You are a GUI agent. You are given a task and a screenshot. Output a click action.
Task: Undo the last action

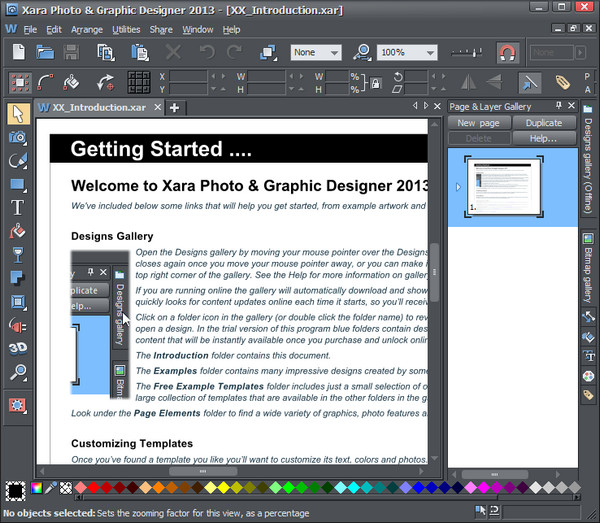pos(207,52)
